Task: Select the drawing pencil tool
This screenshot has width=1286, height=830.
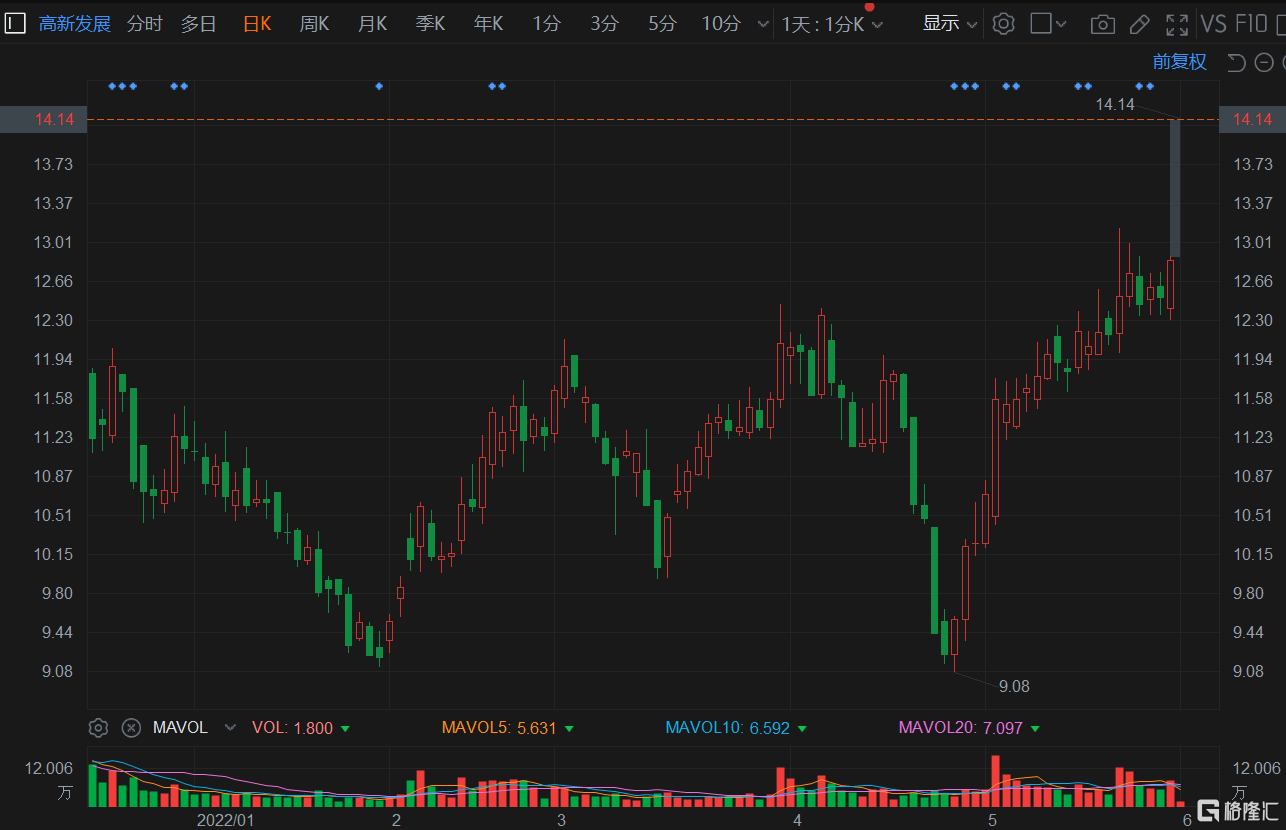Action: click(1139, 24)
